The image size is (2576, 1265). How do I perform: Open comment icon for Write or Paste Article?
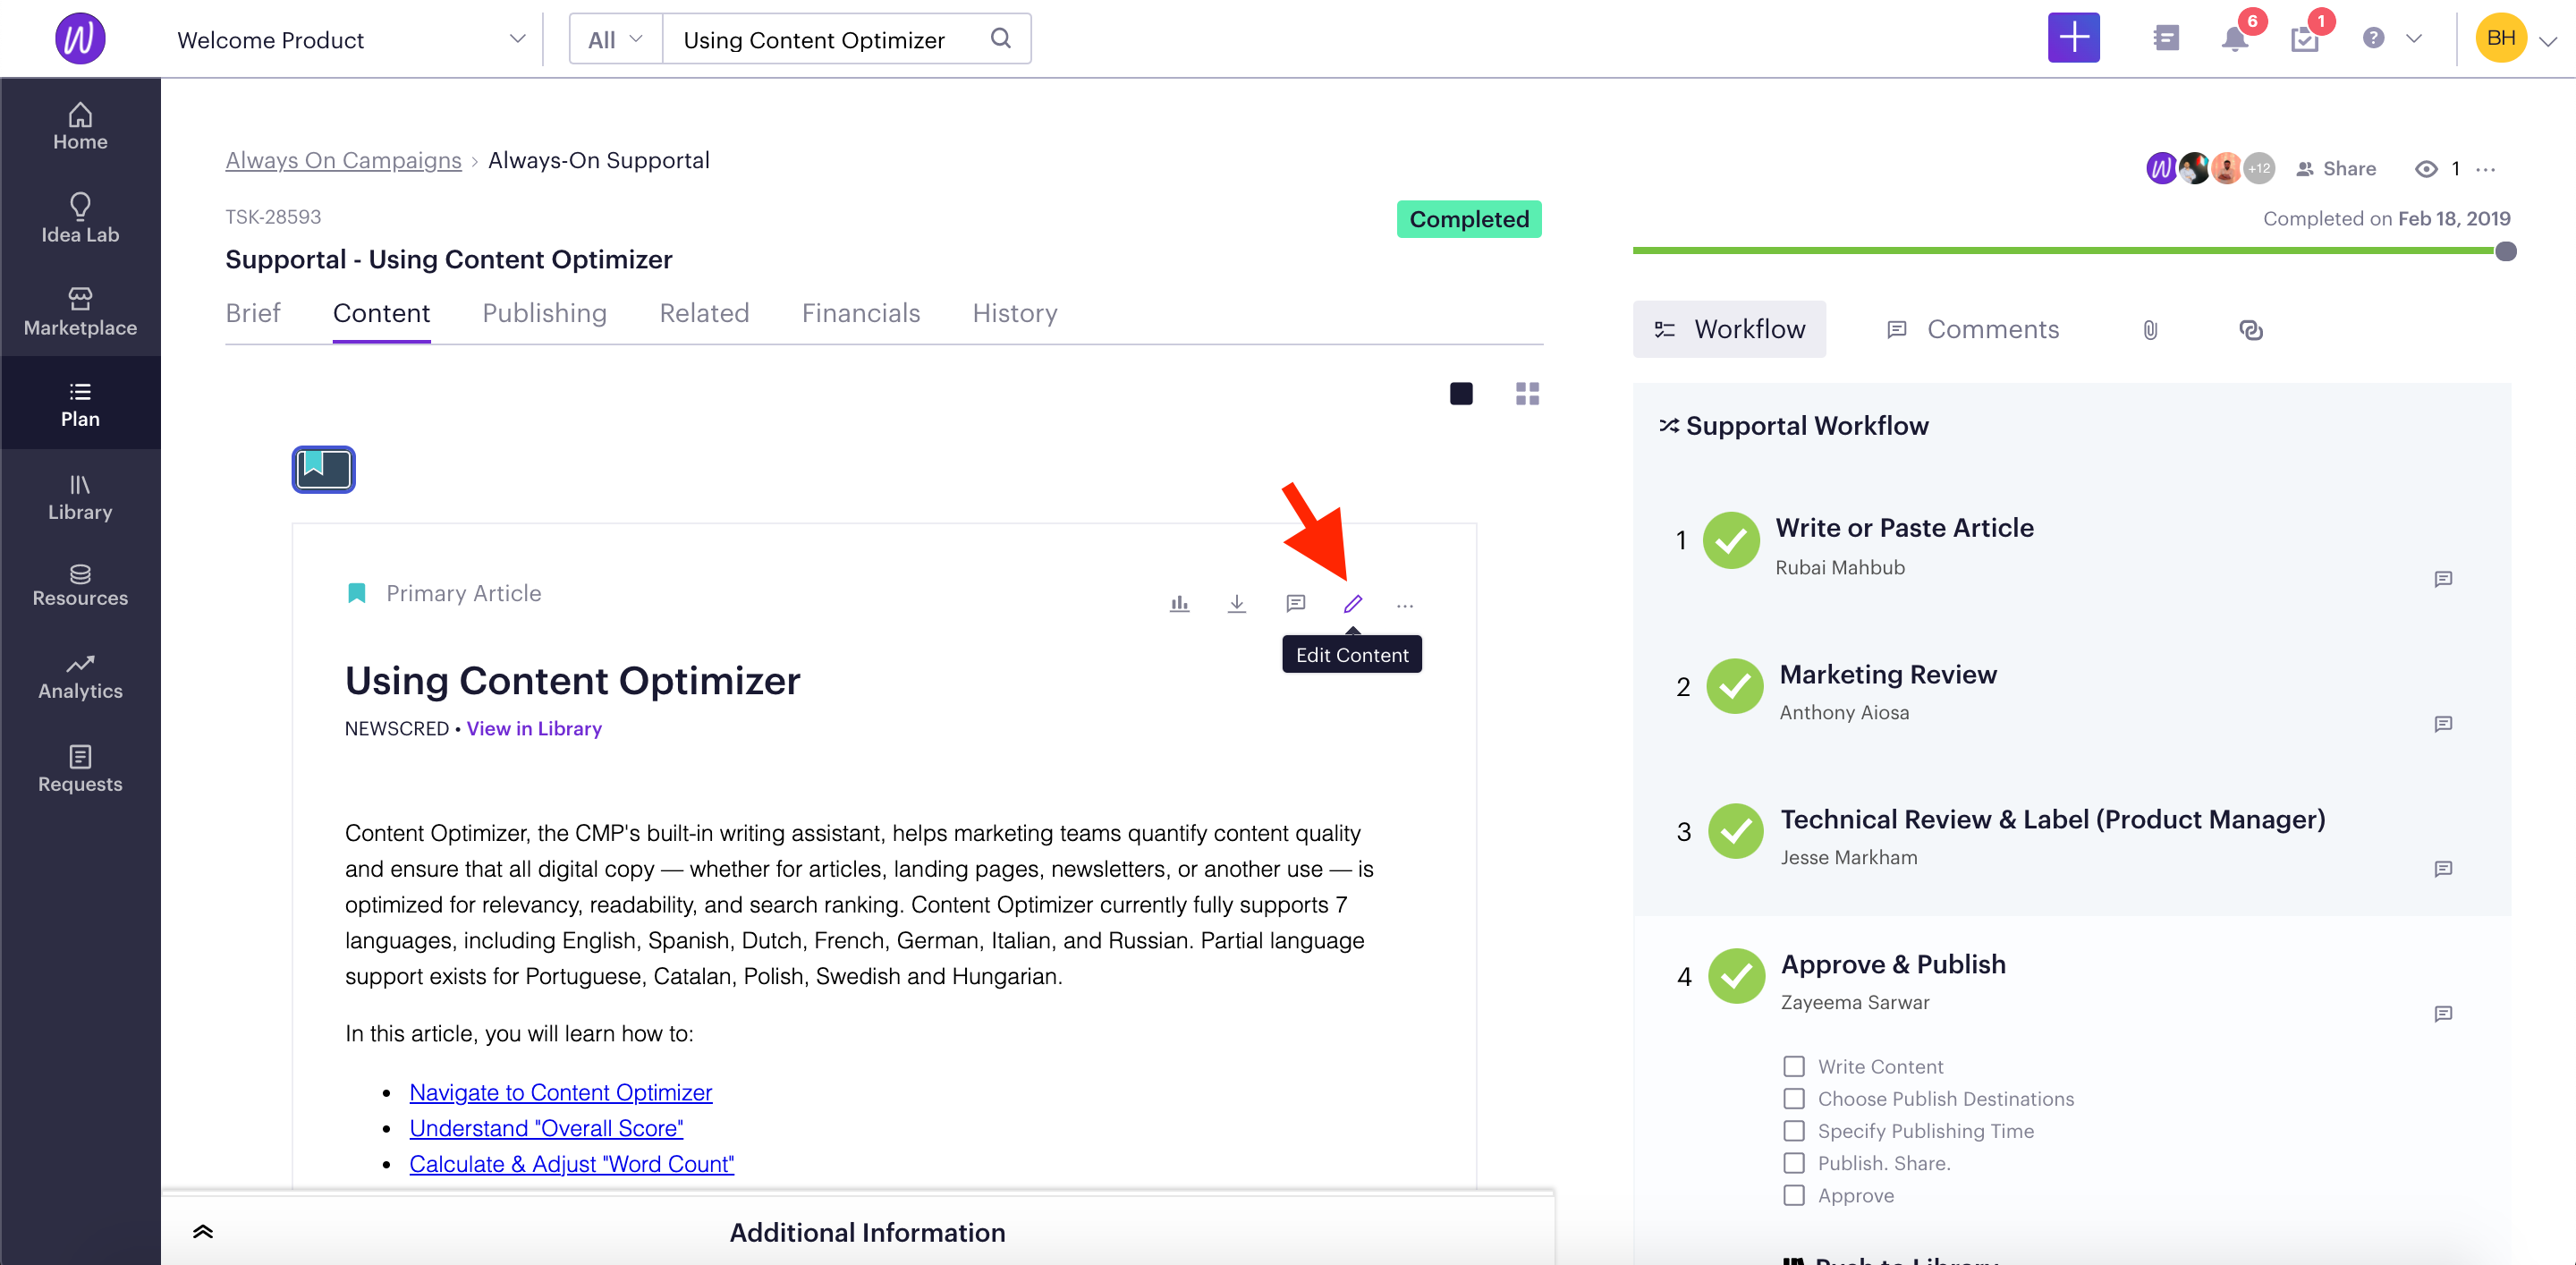pyautogui.click(x=2443, y=578)
